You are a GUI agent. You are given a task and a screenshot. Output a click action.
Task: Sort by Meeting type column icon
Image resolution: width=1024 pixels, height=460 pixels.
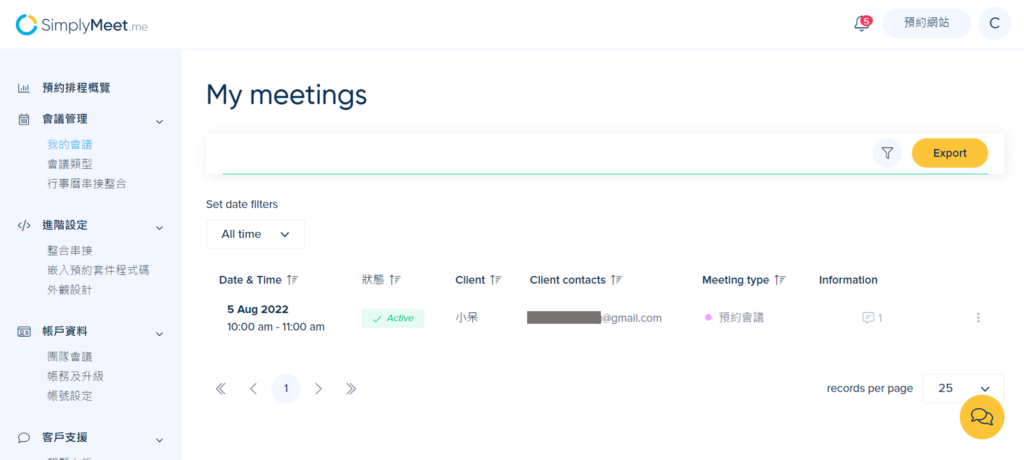[x=779, y=280]
